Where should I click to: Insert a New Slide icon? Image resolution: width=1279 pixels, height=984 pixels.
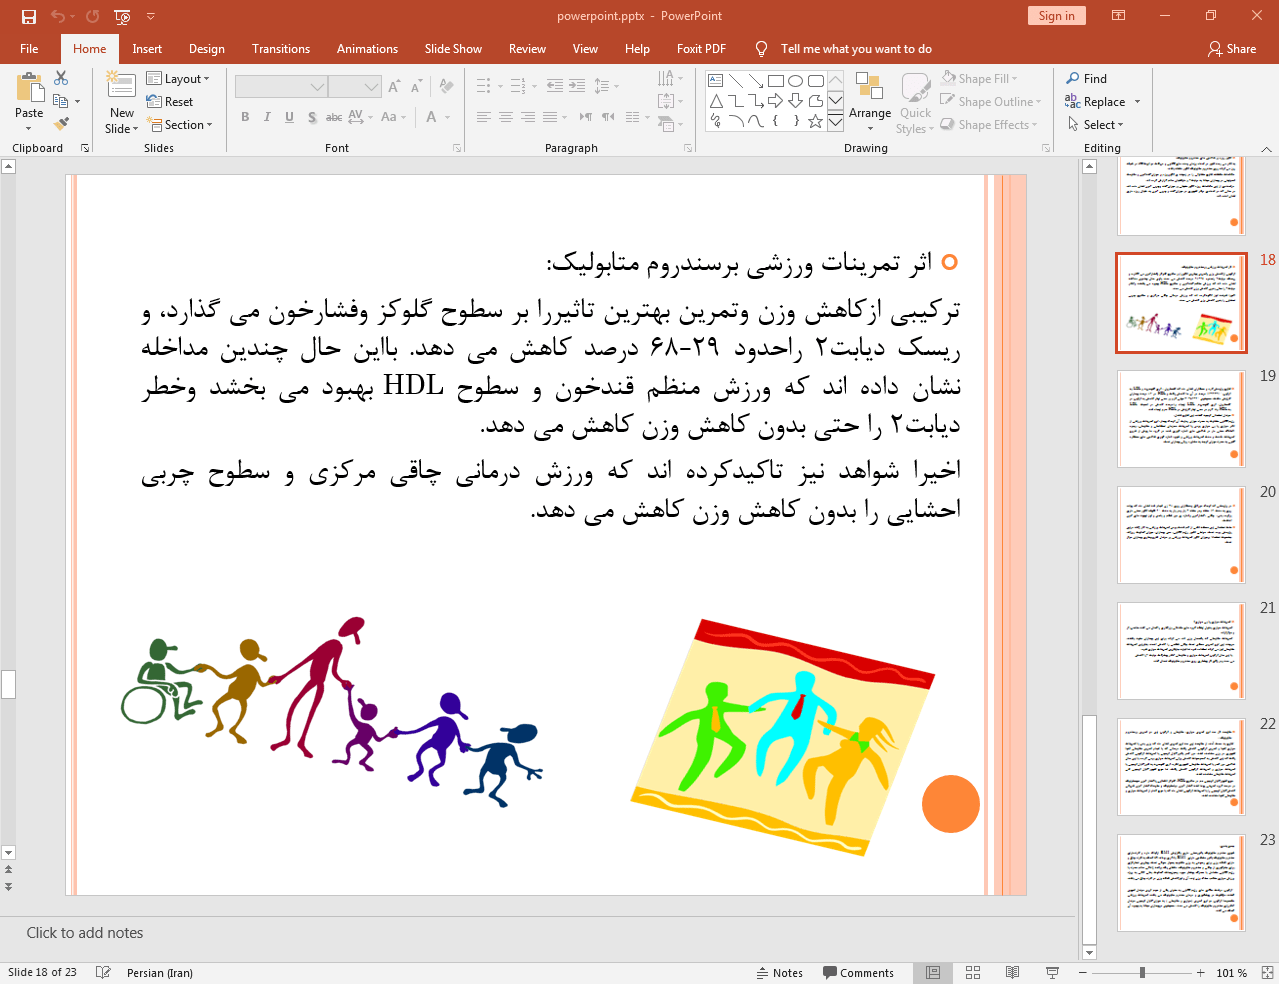pos(121,86)
